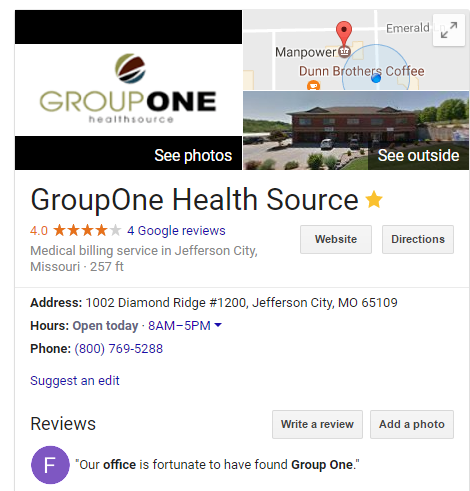The image size is (470, 491).
Task: Click Add a photo button
Action: (412, 424)
